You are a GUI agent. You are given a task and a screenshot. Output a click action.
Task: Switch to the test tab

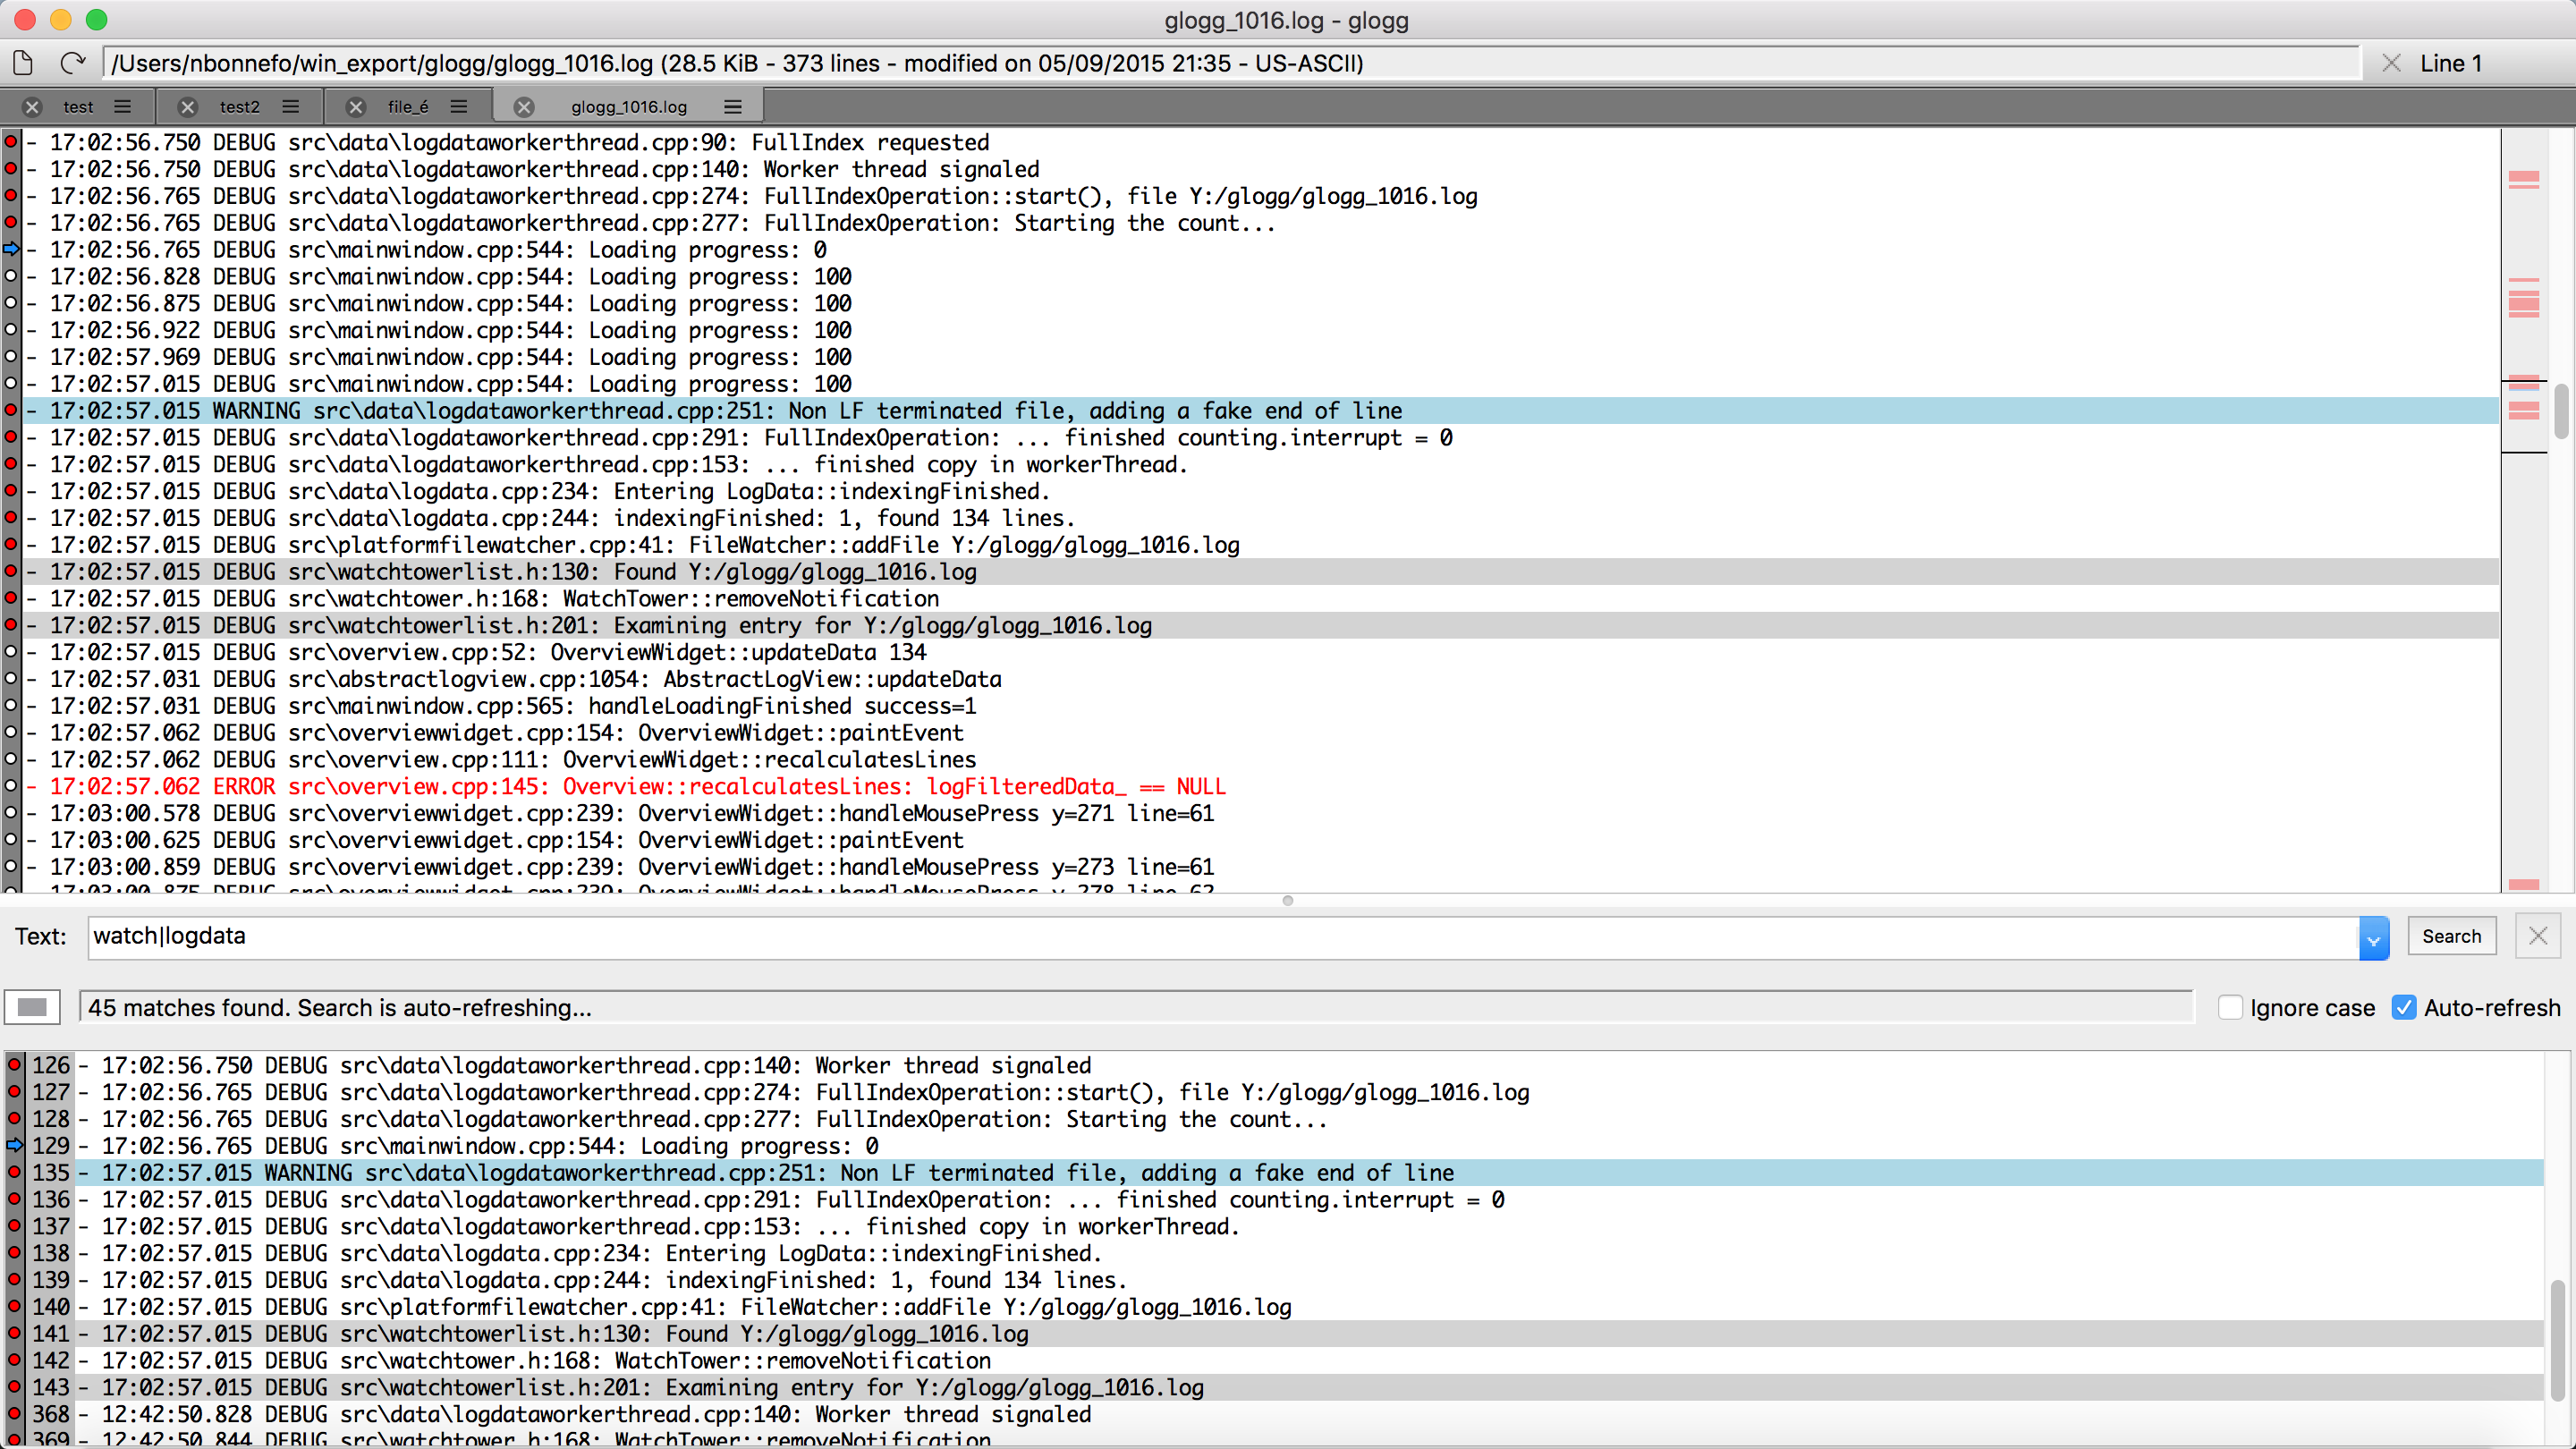(78, 107)
